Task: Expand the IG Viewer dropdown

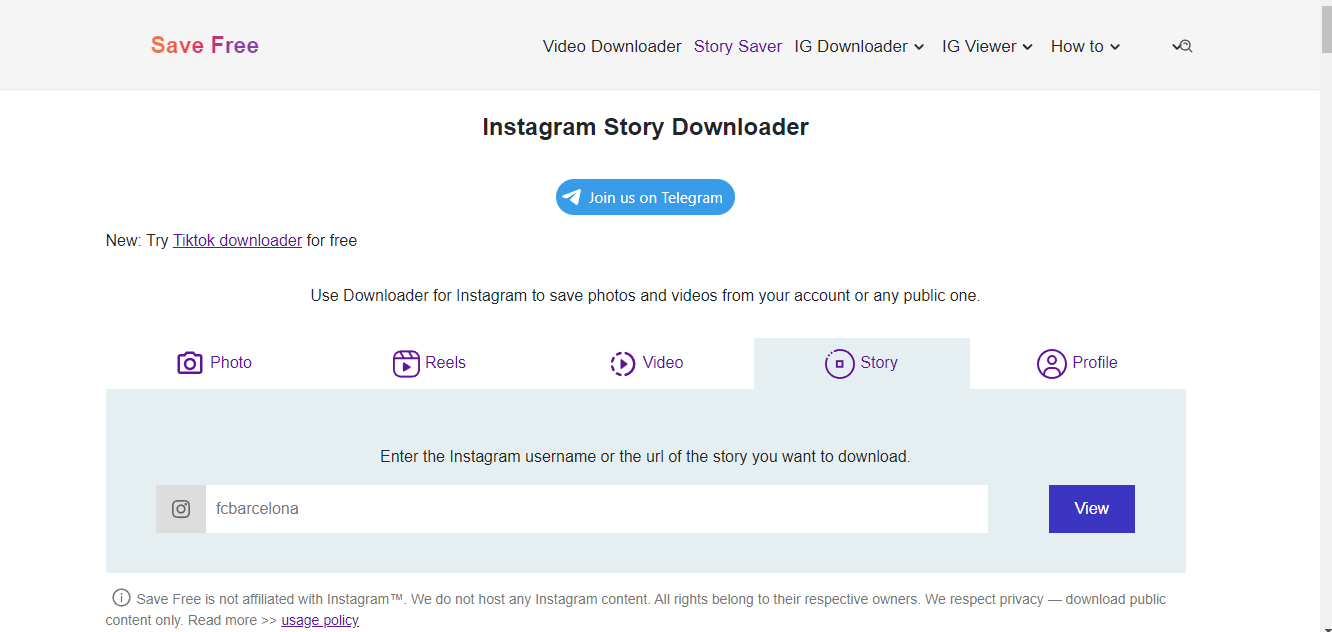Action: click(987, 46)
